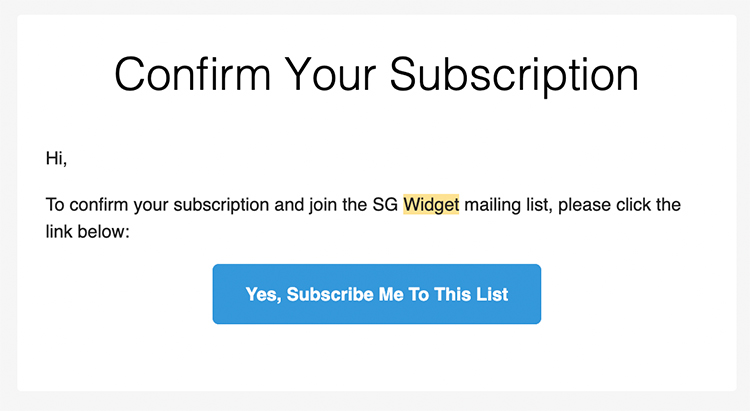Click the word SG before Widget

click(385, 205)
